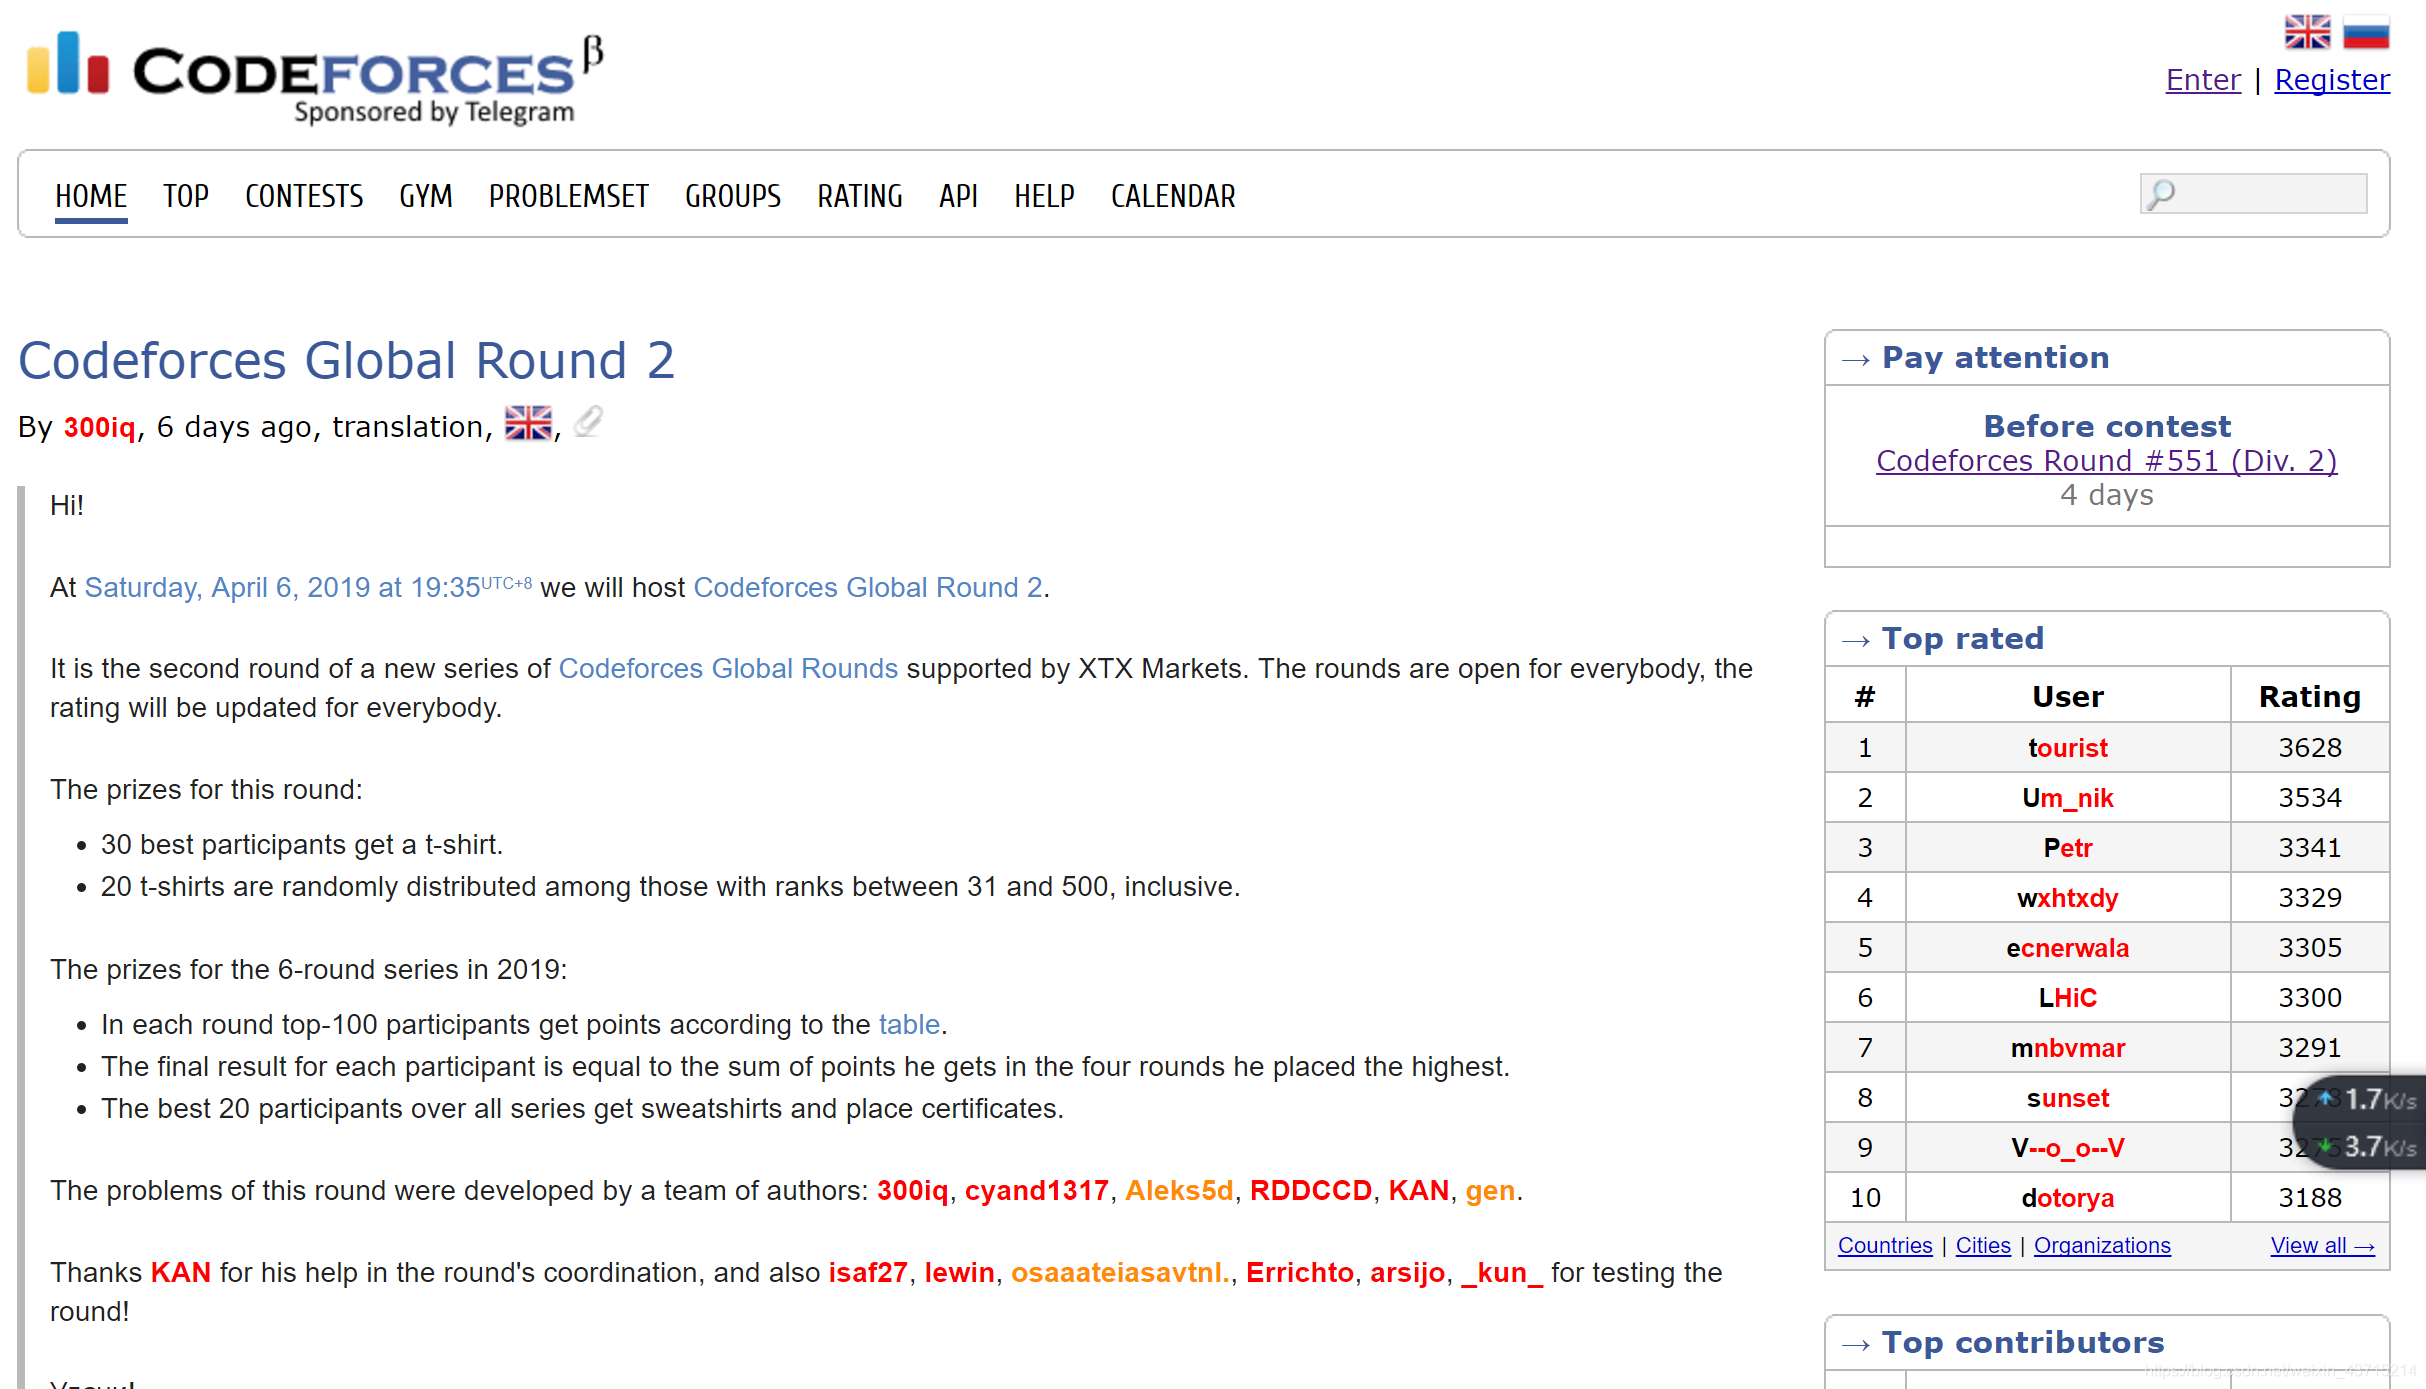Select the RATING navigation tab
Image resolution: width=2426 pixels, height=1389 pixels.
pyautogui.click(x=859, y=196)
